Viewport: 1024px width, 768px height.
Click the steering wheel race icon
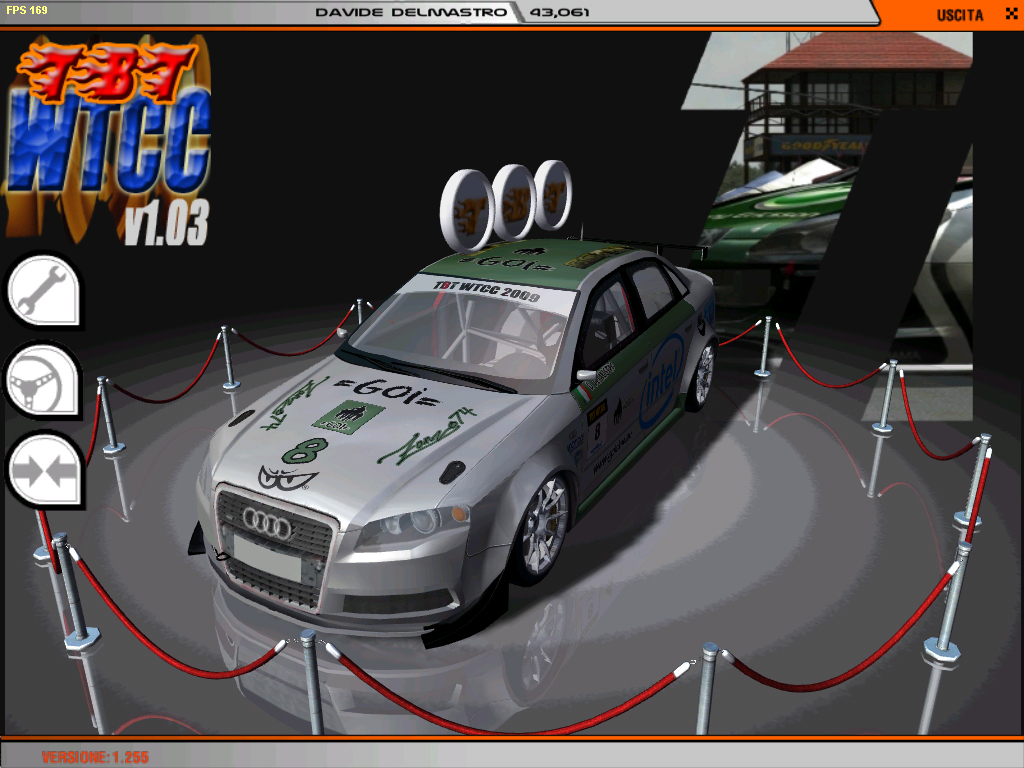coord(43,380)
